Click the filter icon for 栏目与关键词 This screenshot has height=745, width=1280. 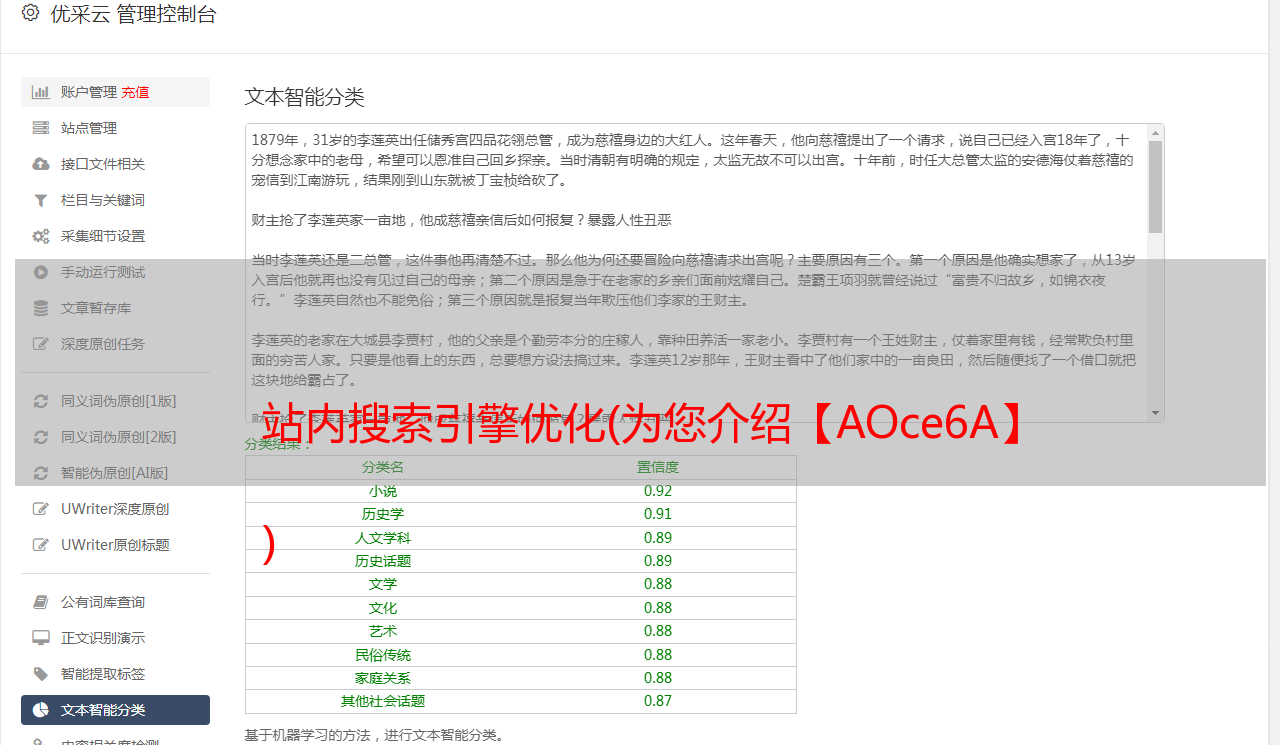point(41,200)
